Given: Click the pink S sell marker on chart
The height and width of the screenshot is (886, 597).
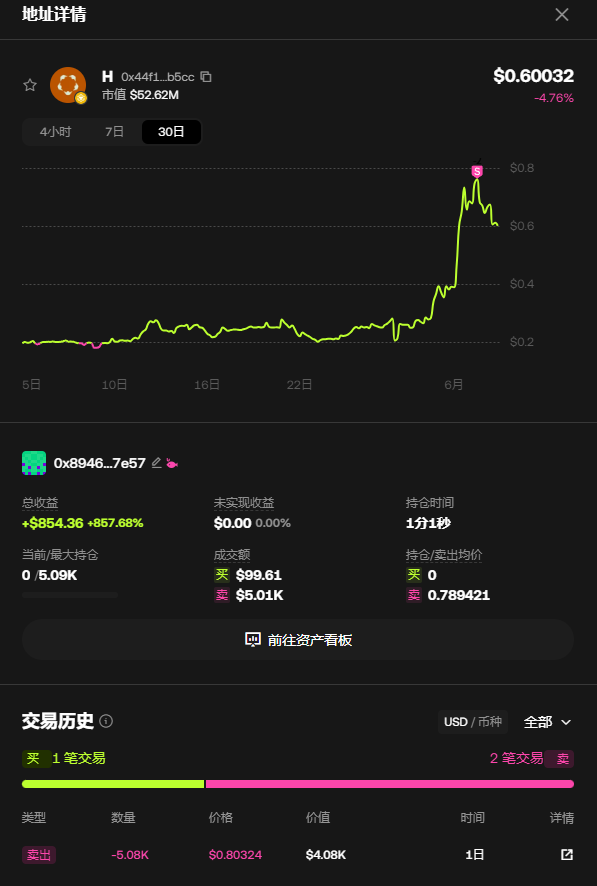Looking at the screenshot, I should coord(477,171).
